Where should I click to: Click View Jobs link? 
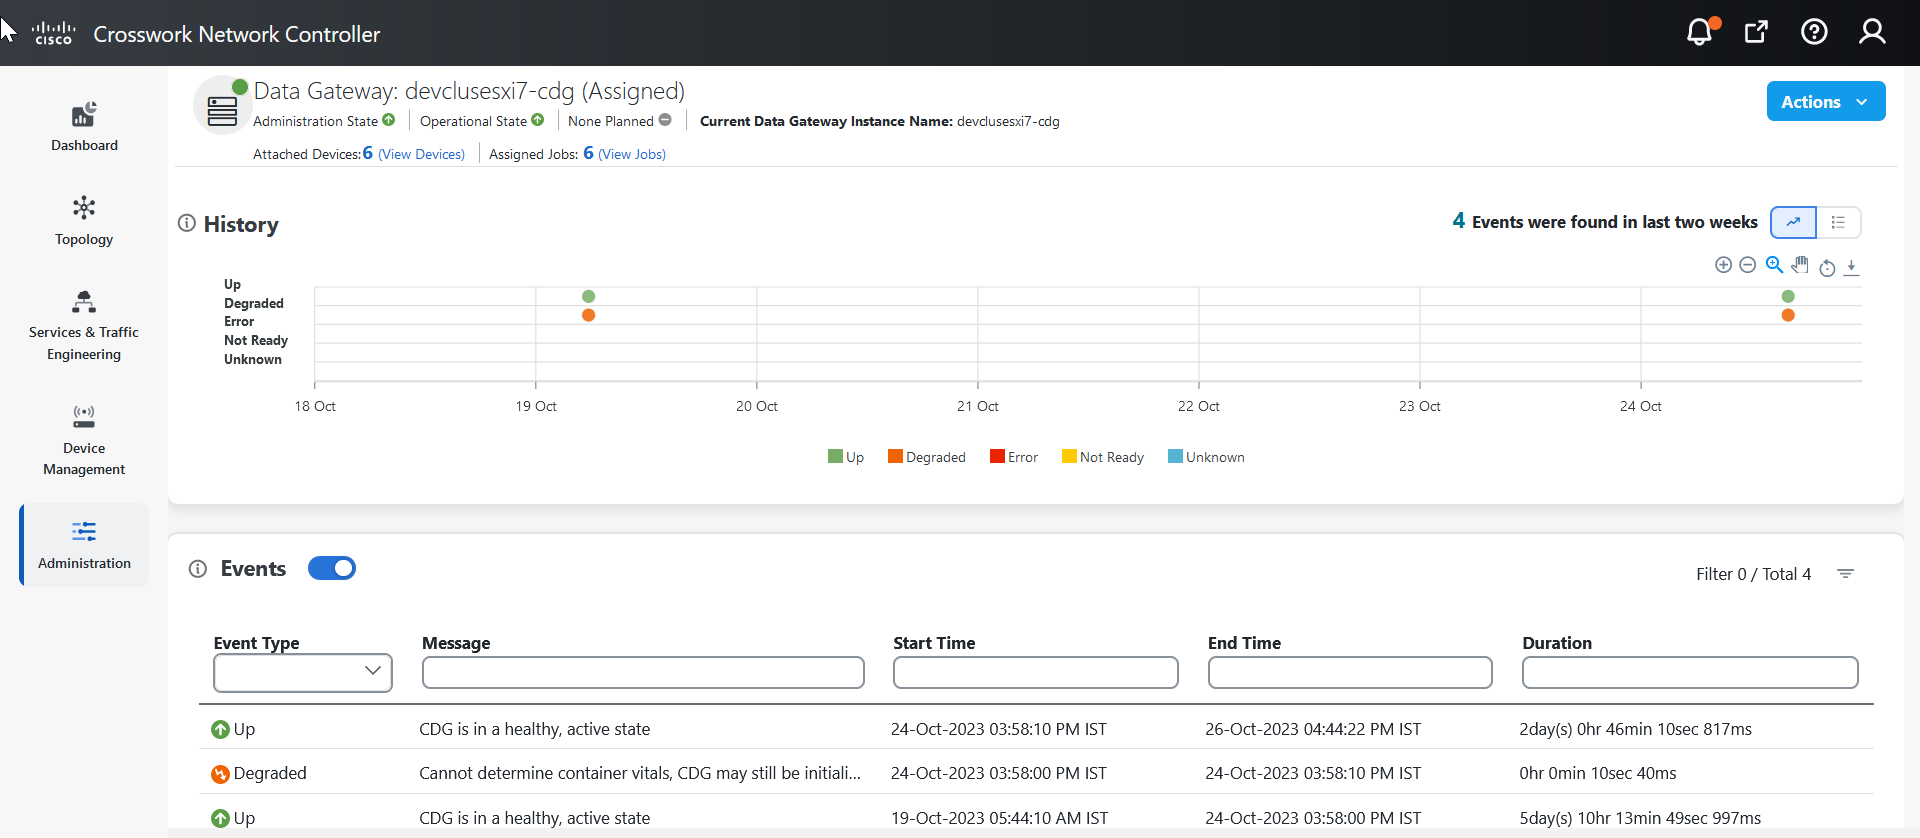(x=632, y=154)
